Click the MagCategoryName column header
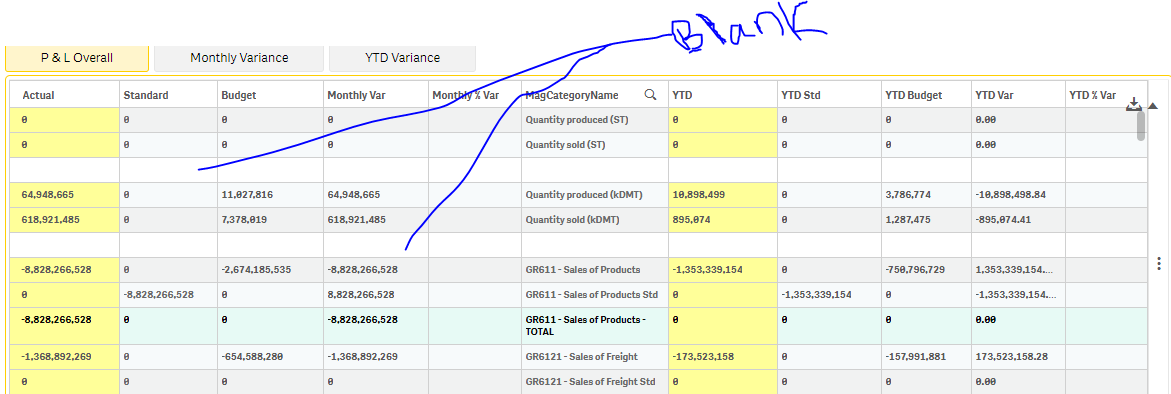1171x394 pixels. tap(572, 95)
